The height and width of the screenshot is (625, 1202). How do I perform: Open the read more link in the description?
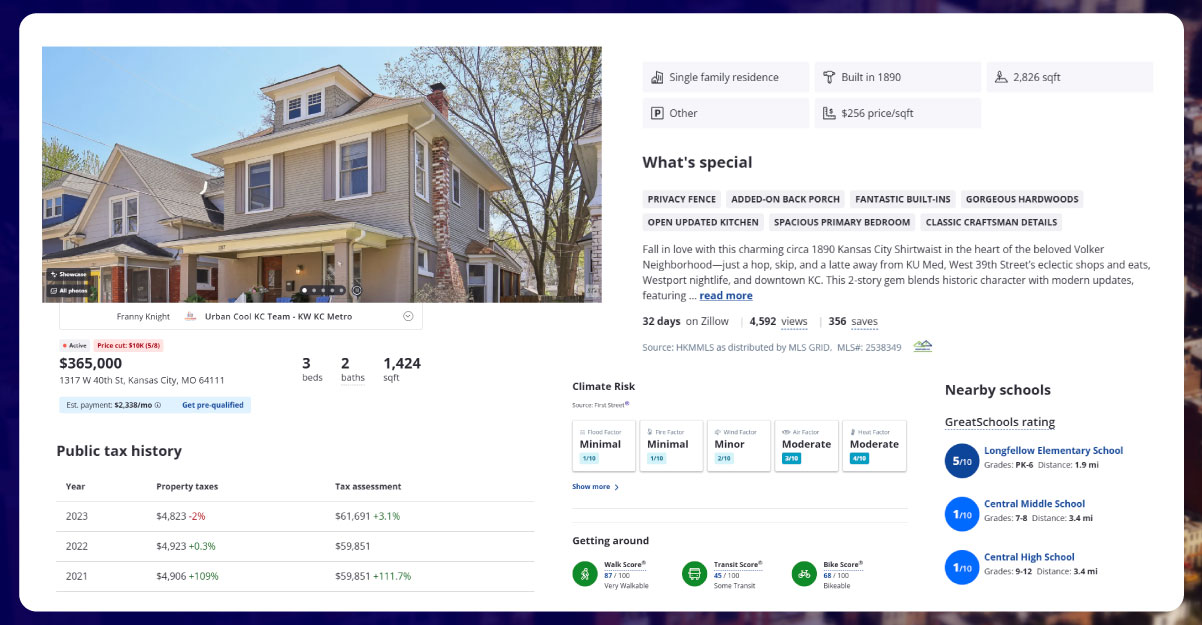(726, 295)
